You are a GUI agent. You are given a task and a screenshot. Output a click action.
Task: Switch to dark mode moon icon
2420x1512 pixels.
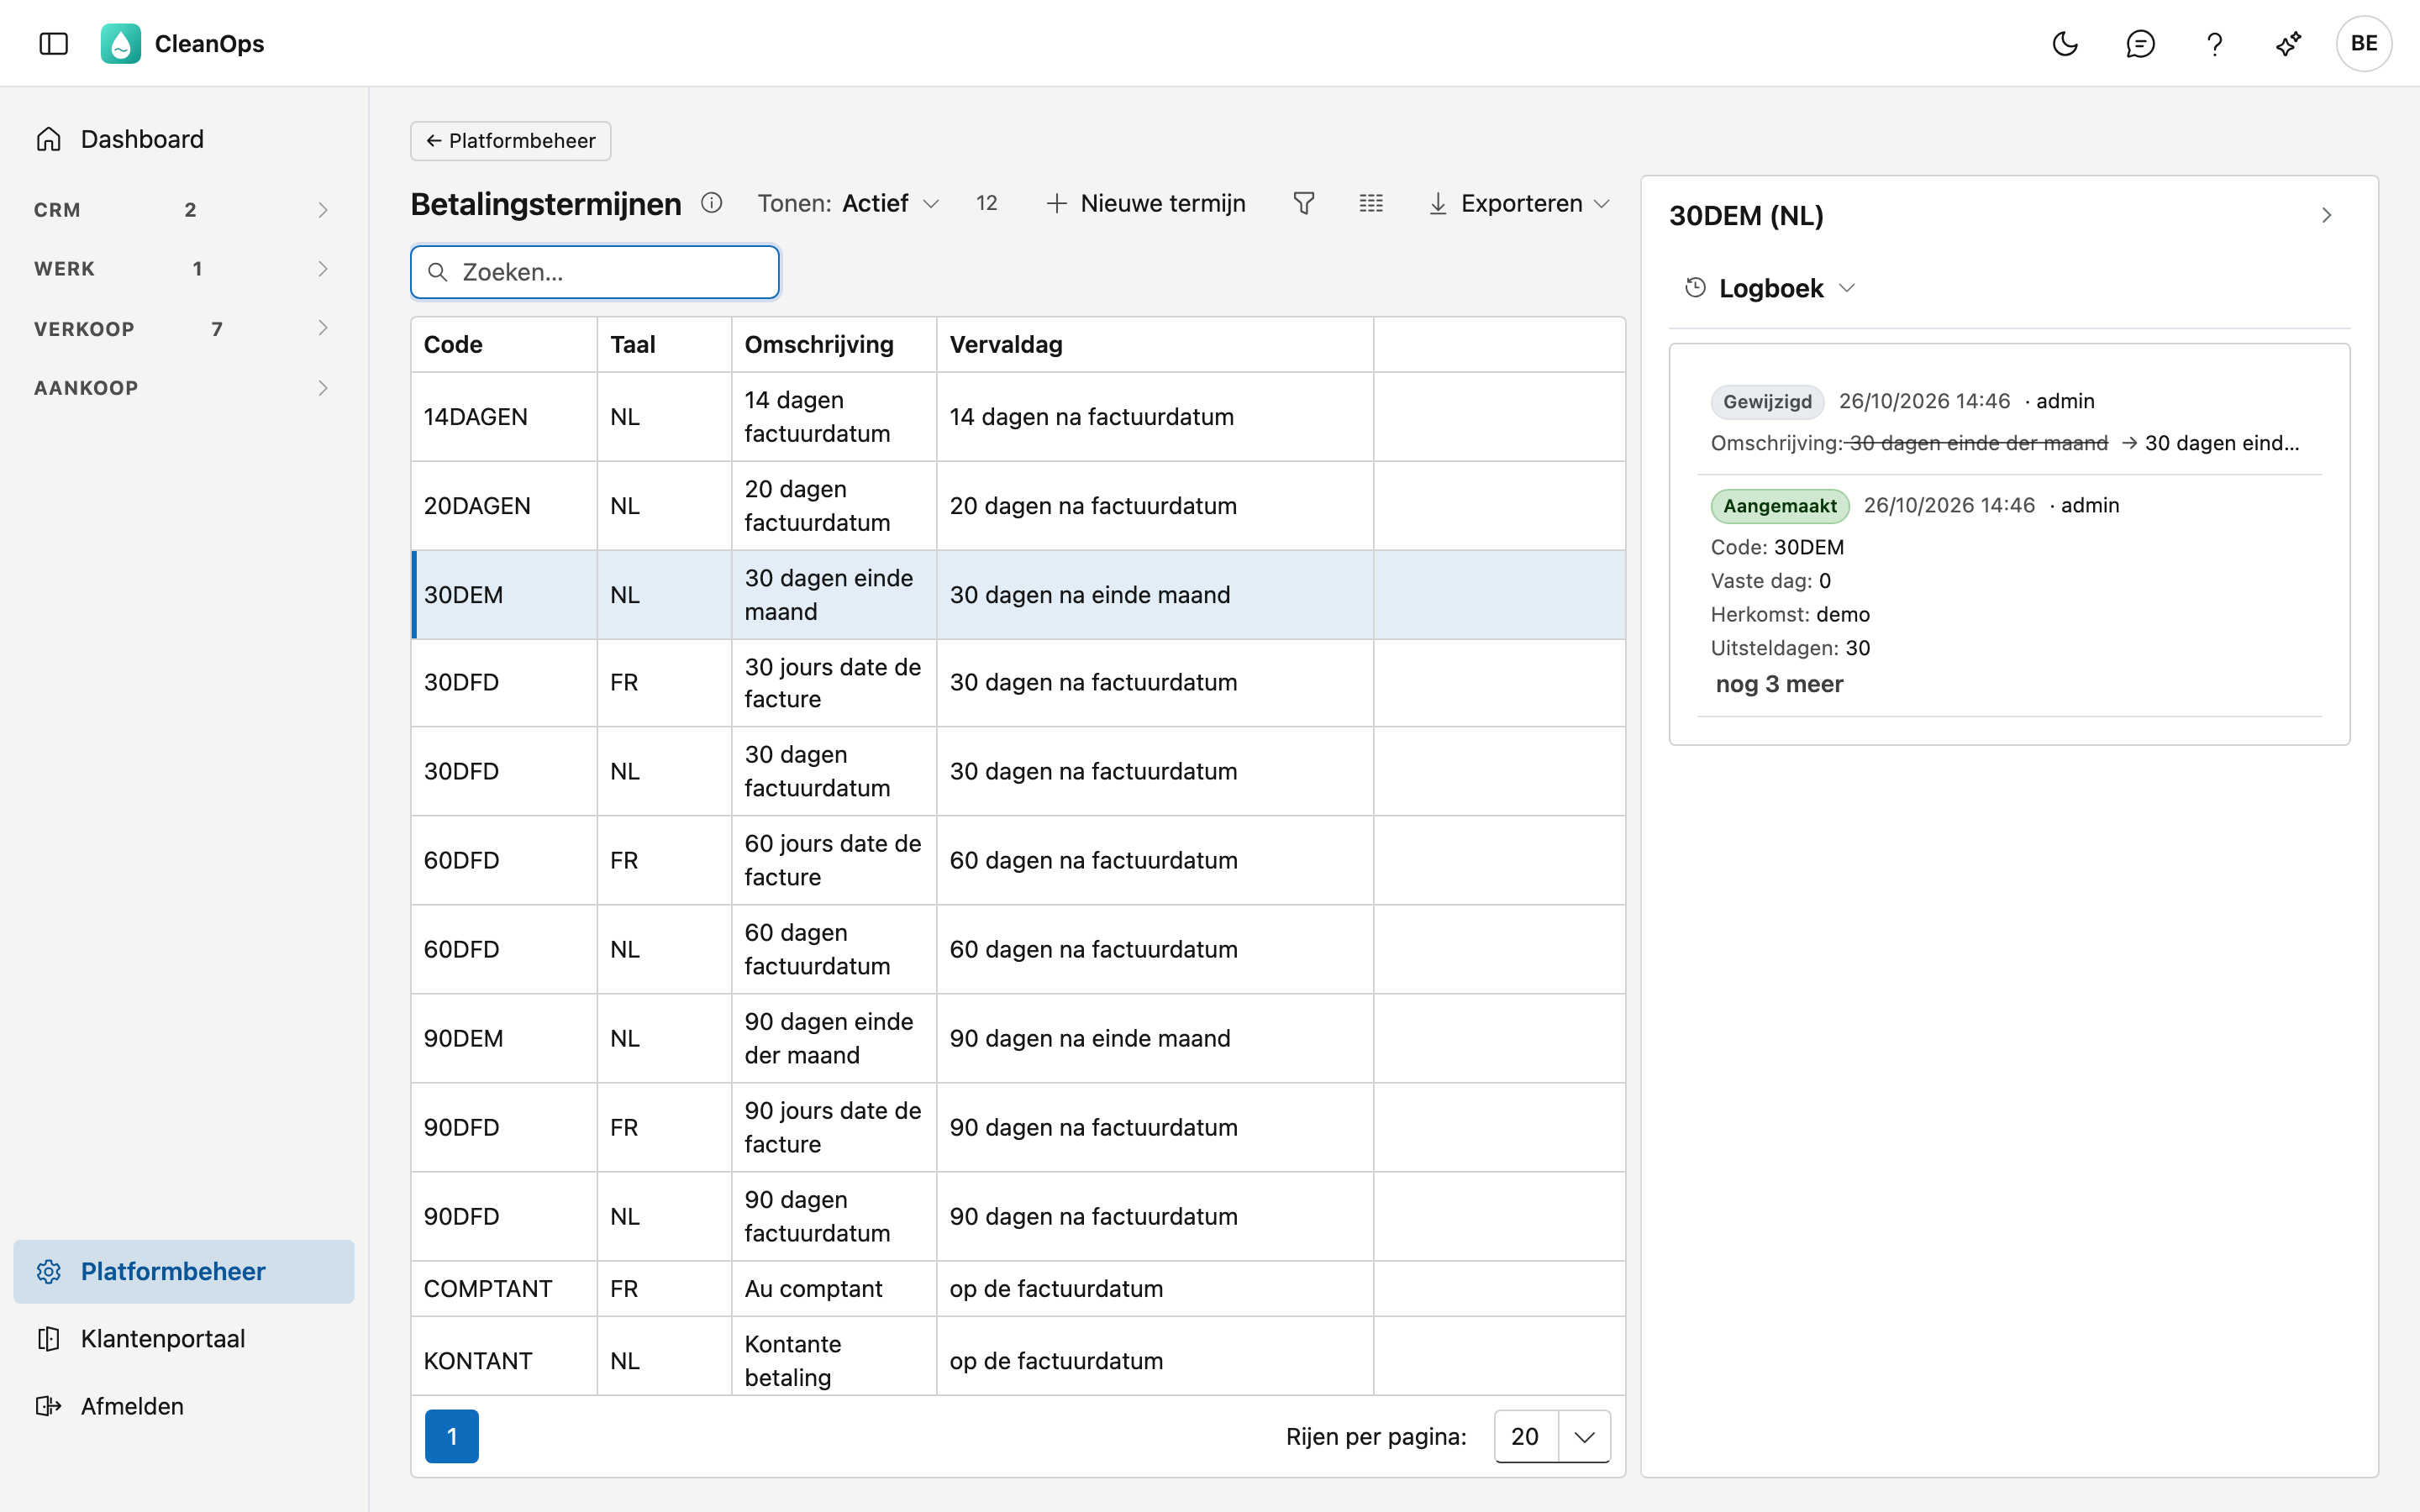click(2064, 43)
